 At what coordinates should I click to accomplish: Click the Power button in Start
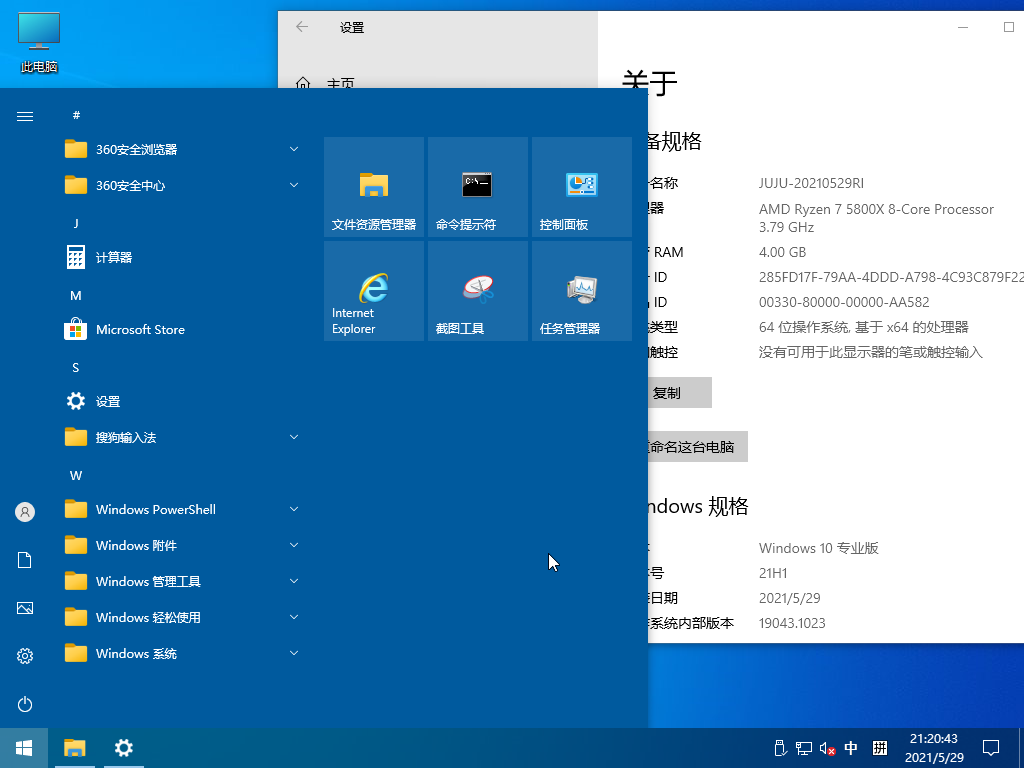[x=25, y=704]
